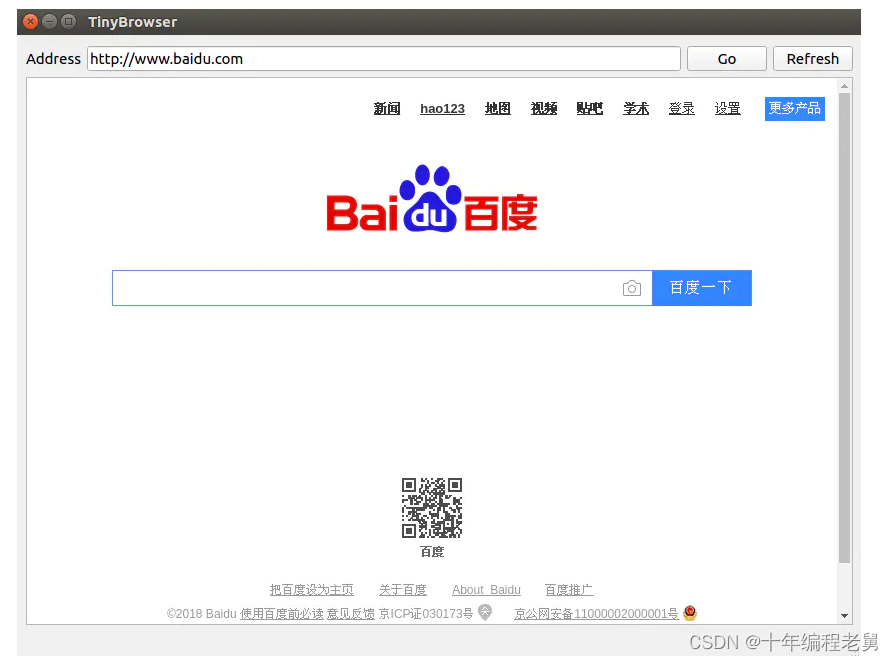The width and height of the screenshot is (893, 661).
Task: Open the 设置 settings link
Action: tap(728, 109)
